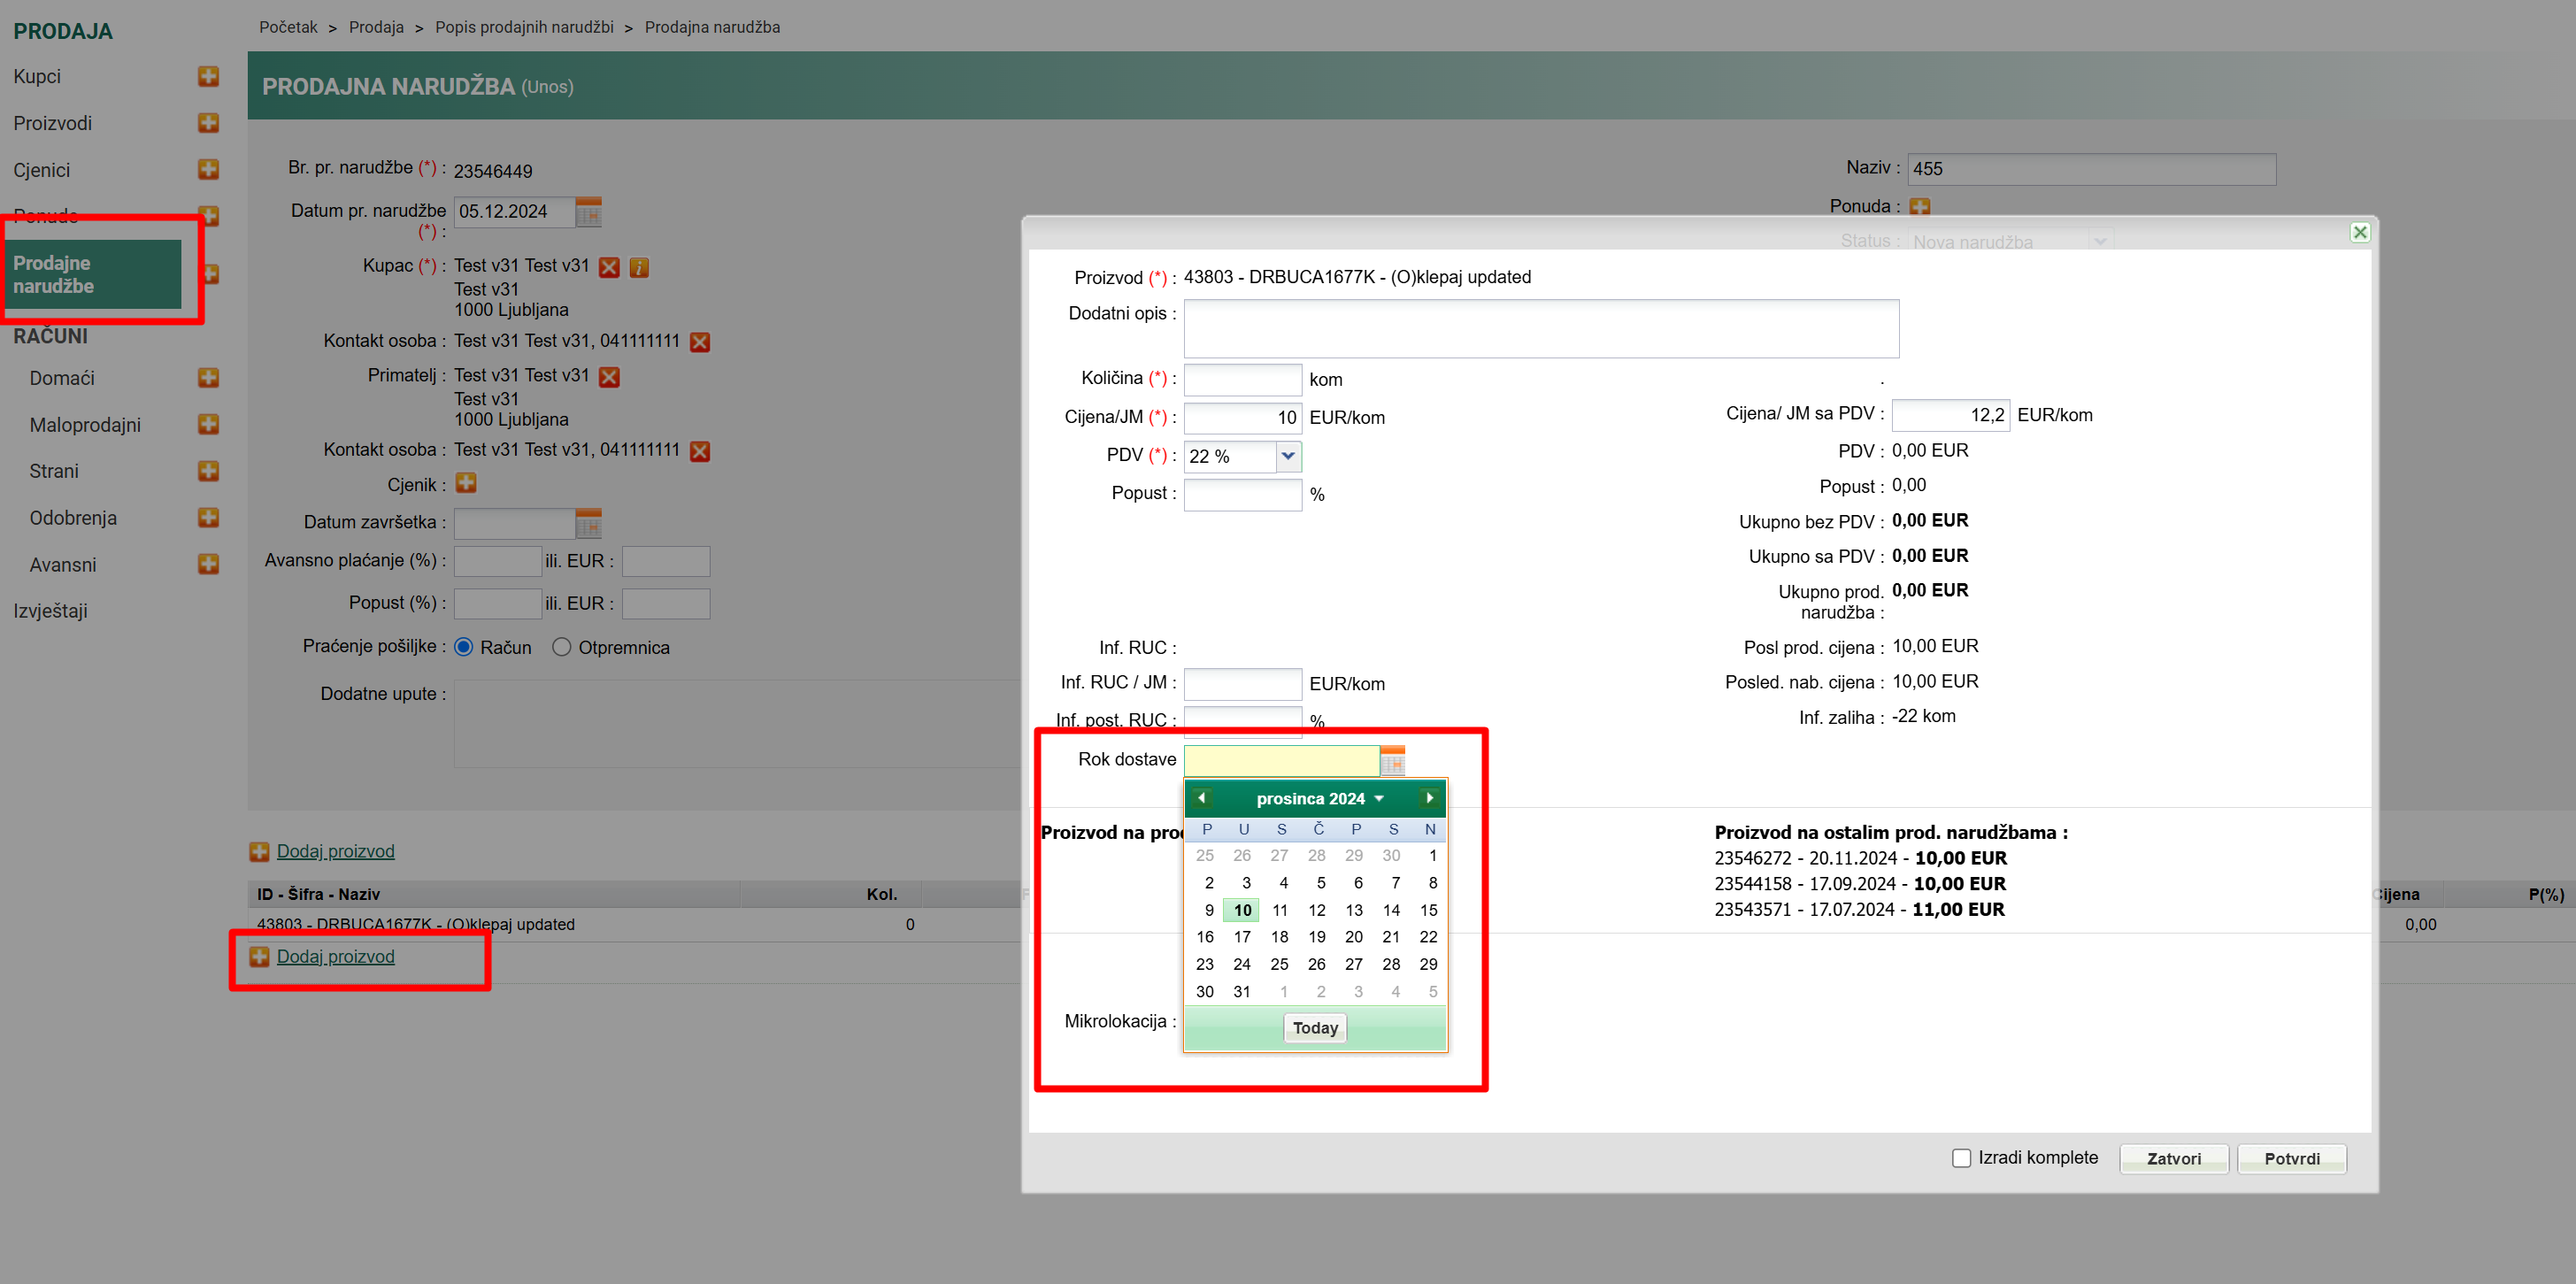Open Kupac info icon
The width and height of the screenshot is (2576, 1284).
point(639,267)
